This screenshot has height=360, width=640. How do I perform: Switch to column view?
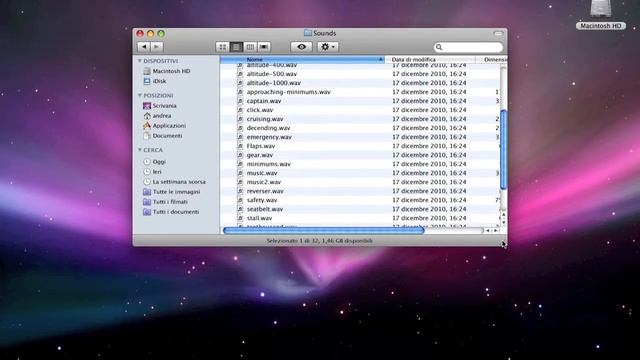[250, 47]
